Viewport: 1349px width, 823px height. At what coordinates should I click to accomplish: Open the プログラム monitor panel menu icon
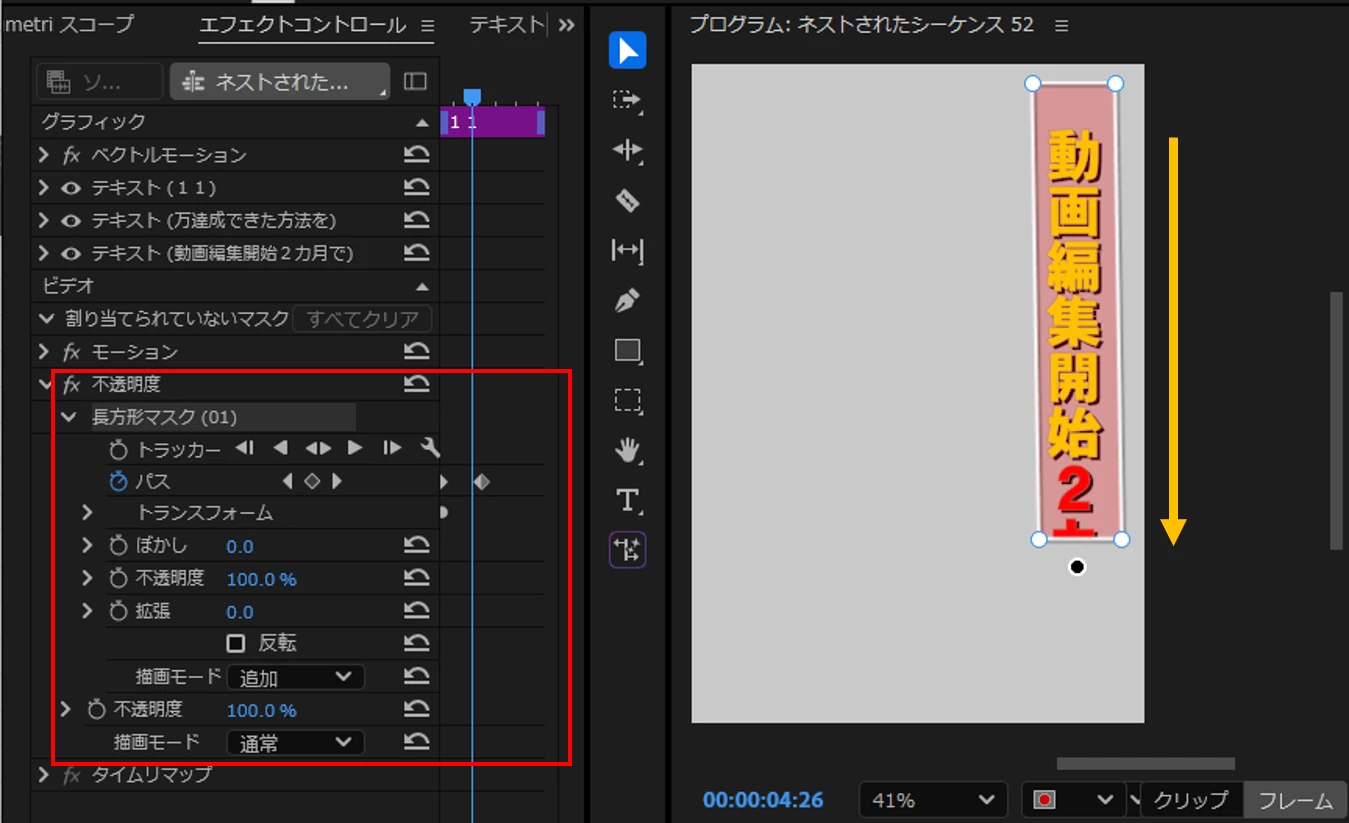coord(1062,25)
